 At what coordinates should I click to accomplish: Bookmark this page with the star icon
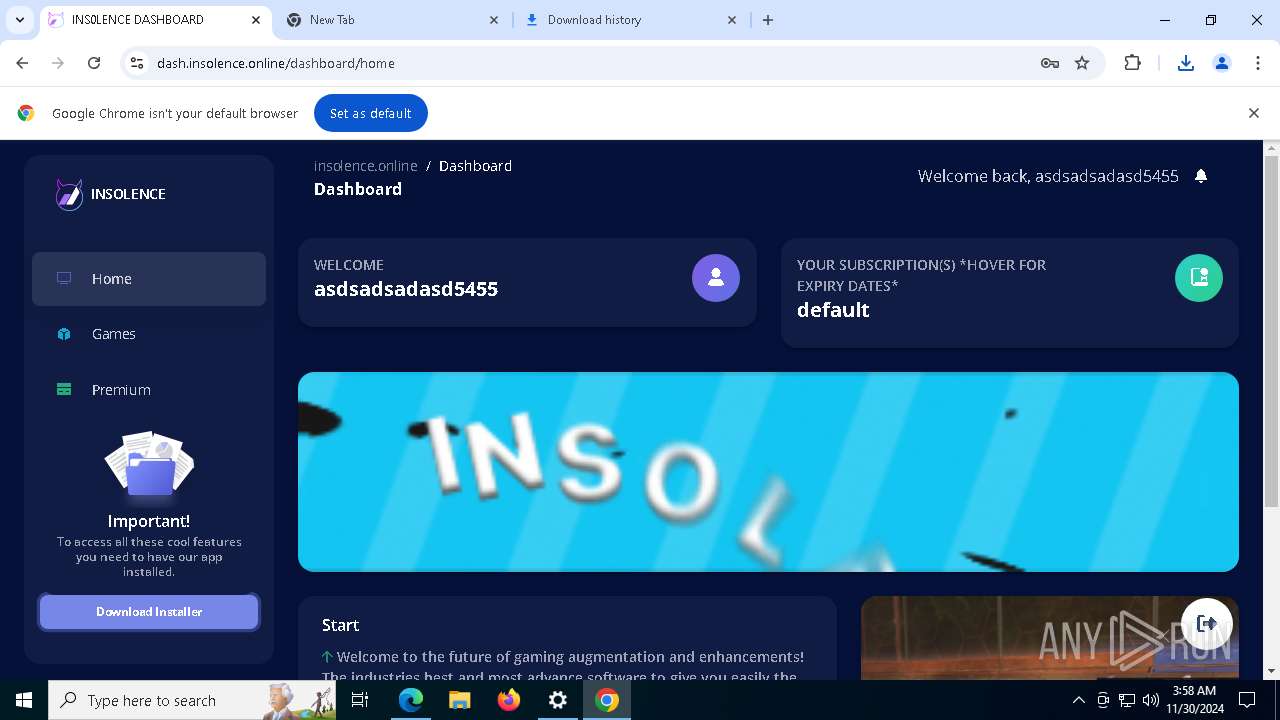(x=1082, y=63)
